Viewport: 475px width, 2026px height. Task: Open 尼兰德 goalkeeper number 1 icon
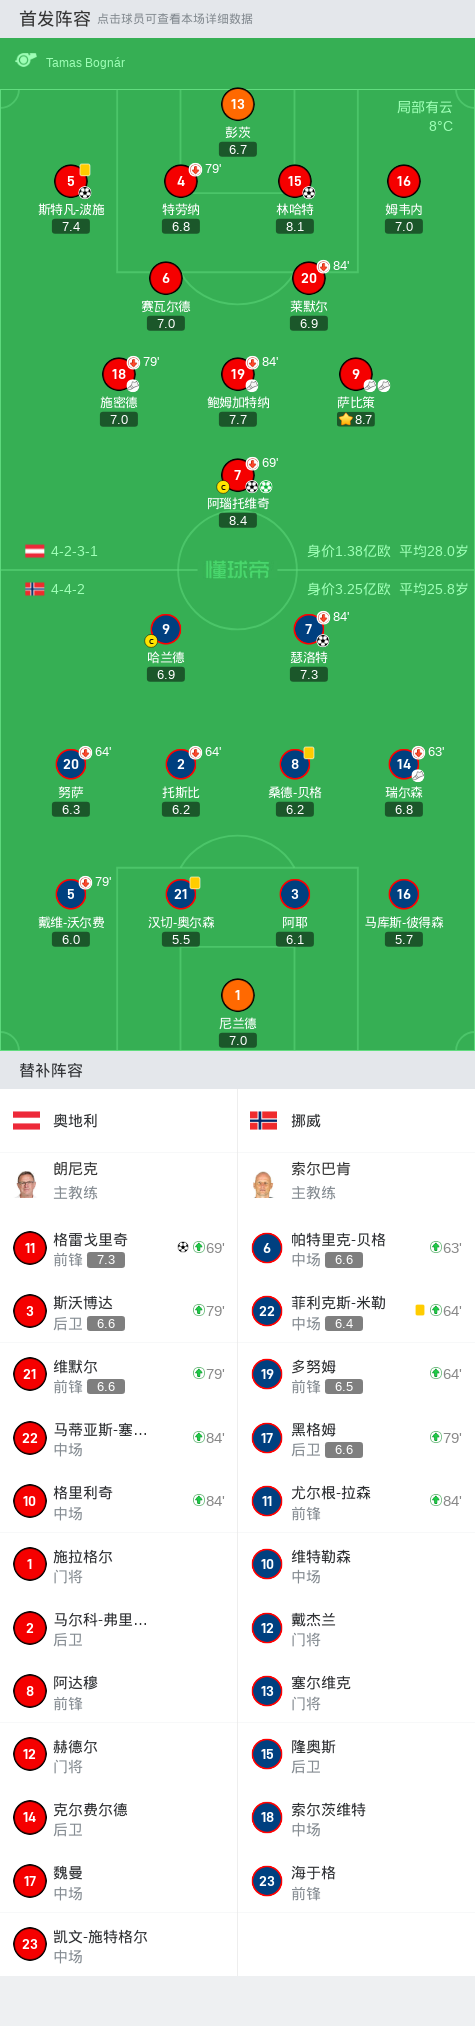[237, 995]
